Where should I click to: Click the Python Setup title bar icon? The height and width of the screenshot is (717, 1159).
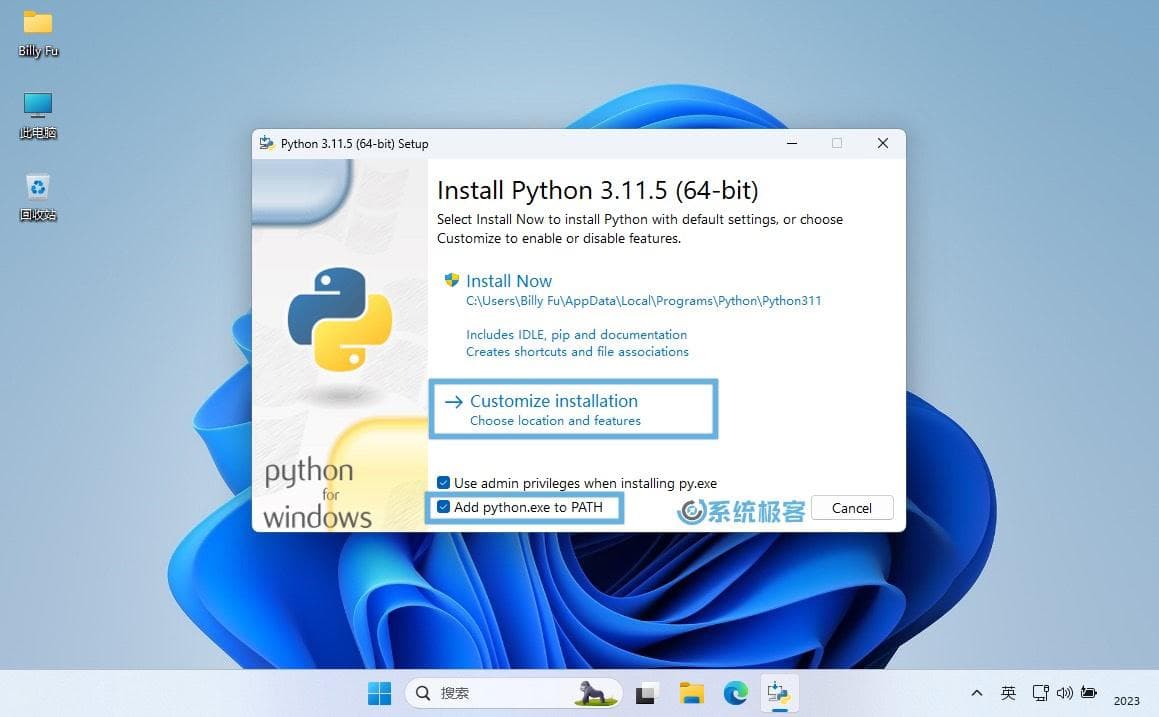point(267,143)
